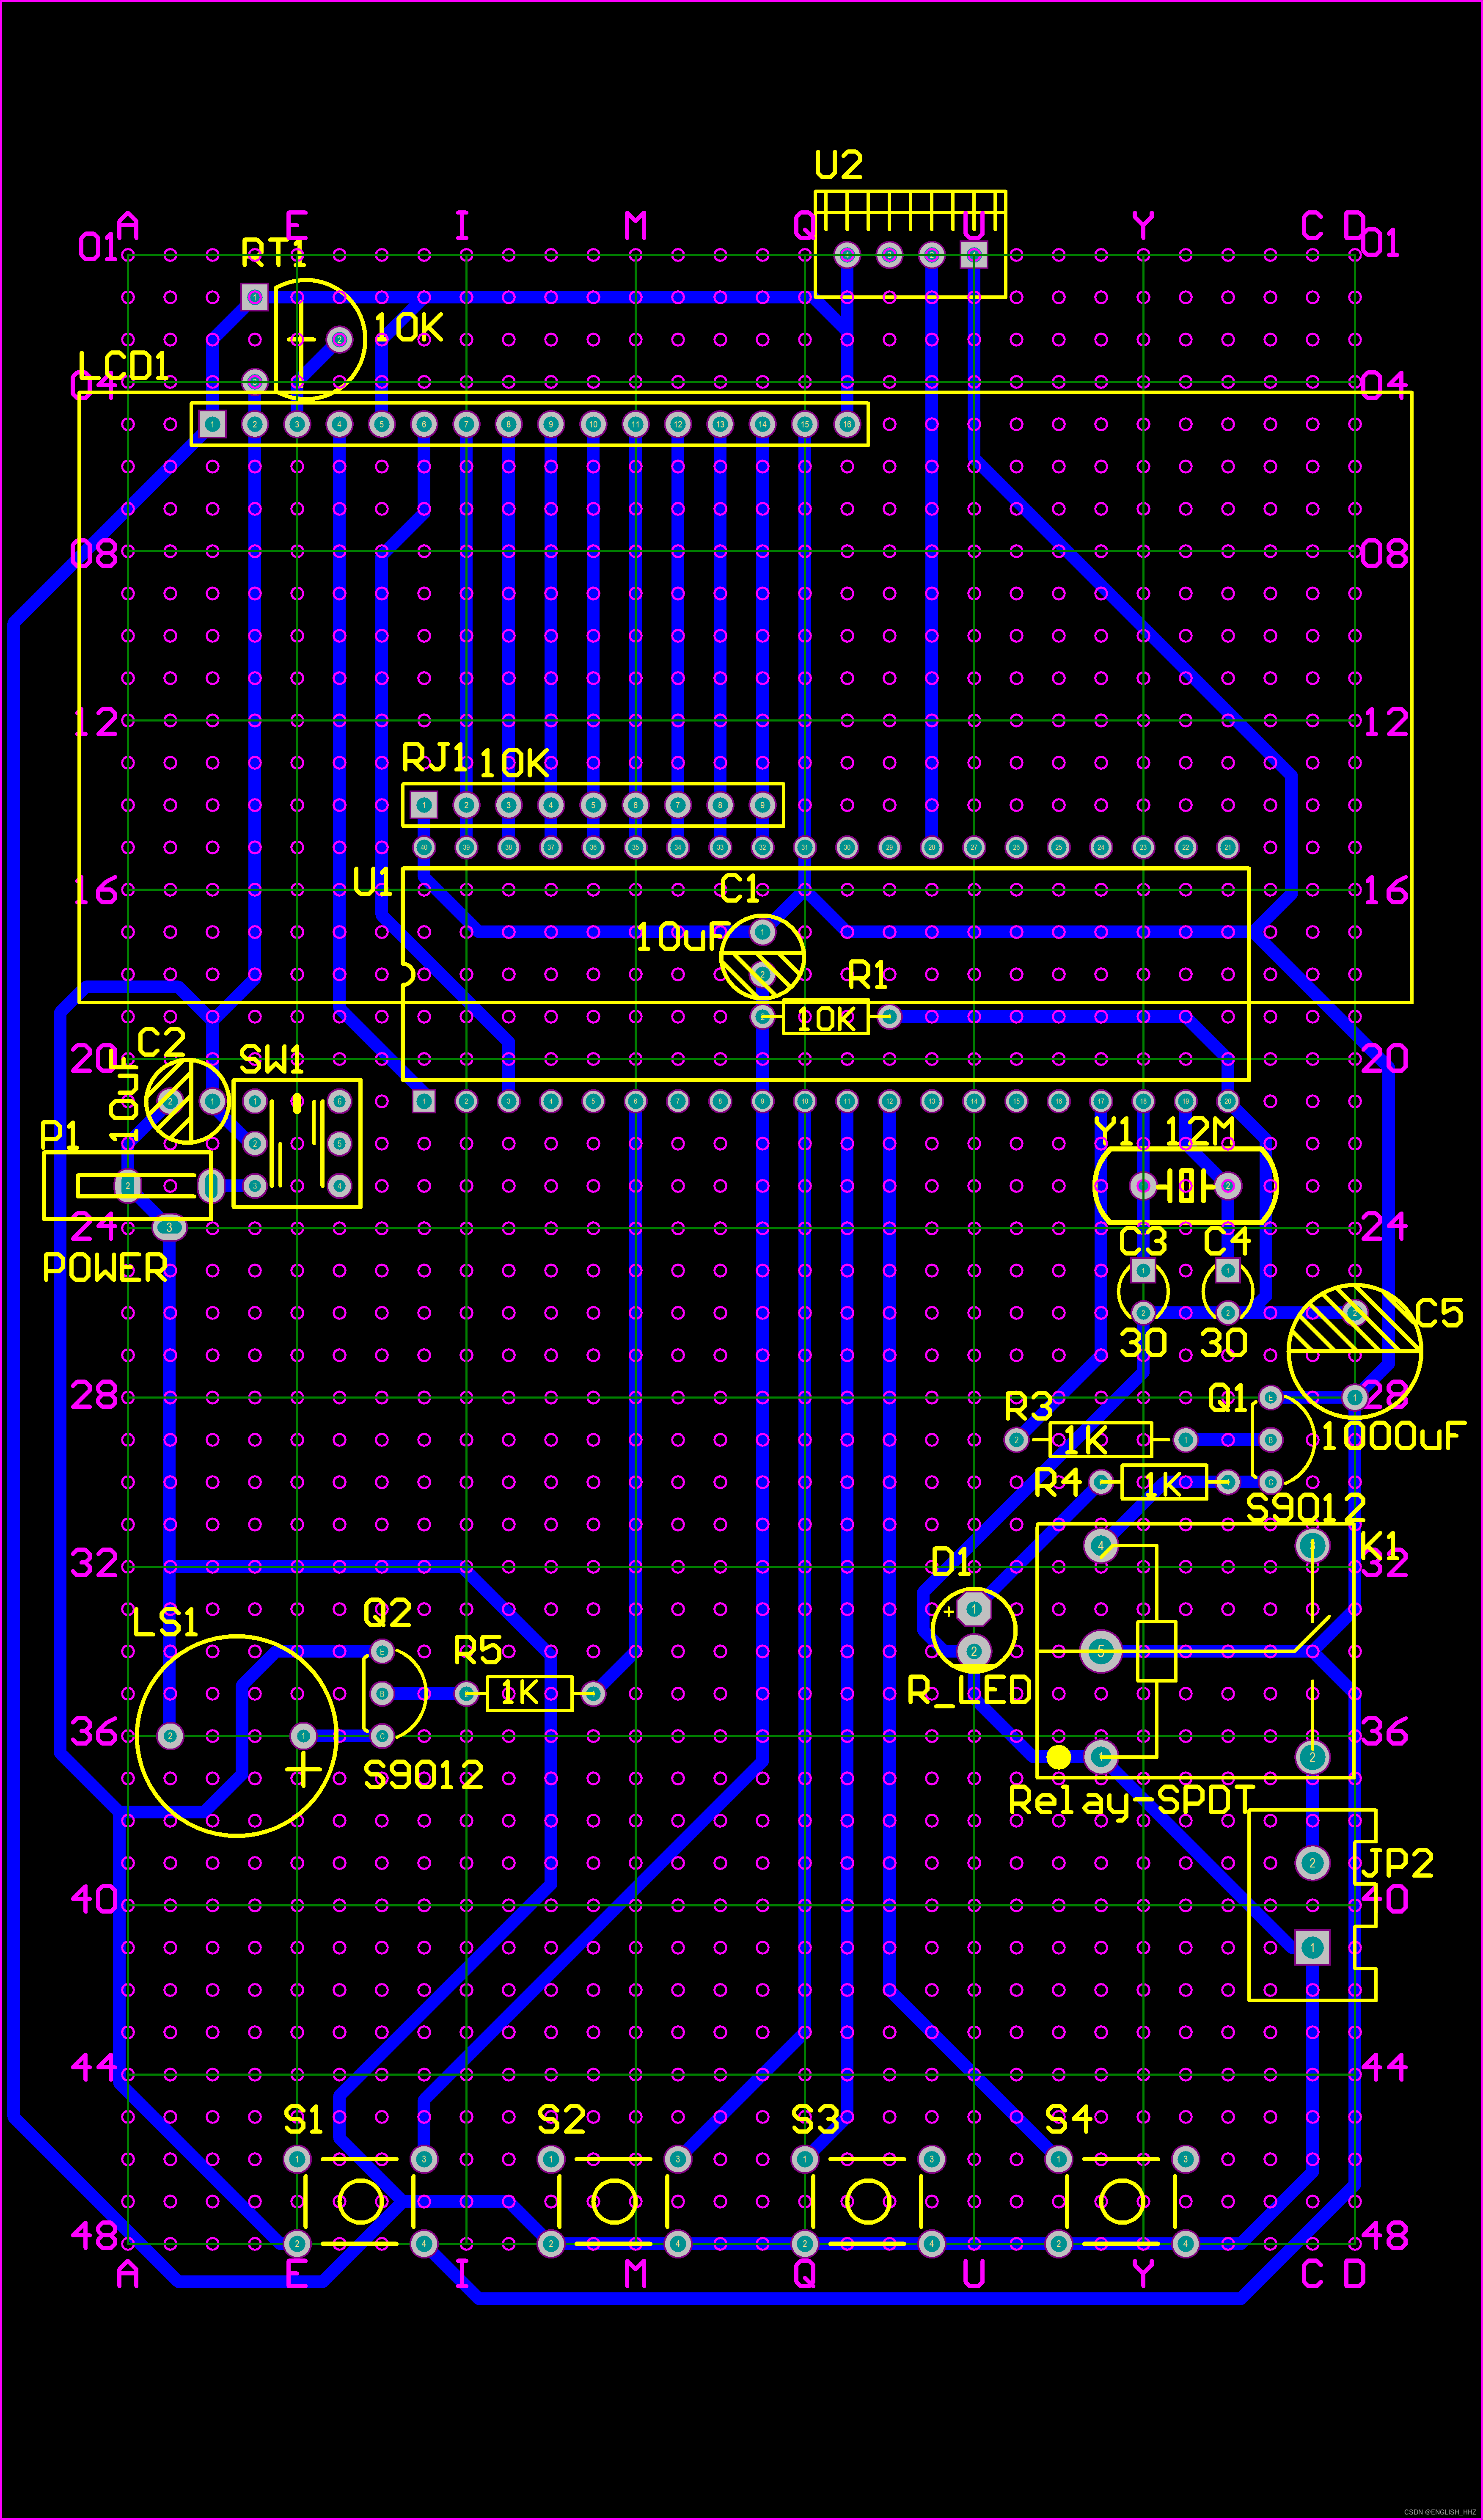The height and width of the screenshot is (2520, 1483).
Task: Select the R1 10K resistor body
Action: [x=825, y=1017]
